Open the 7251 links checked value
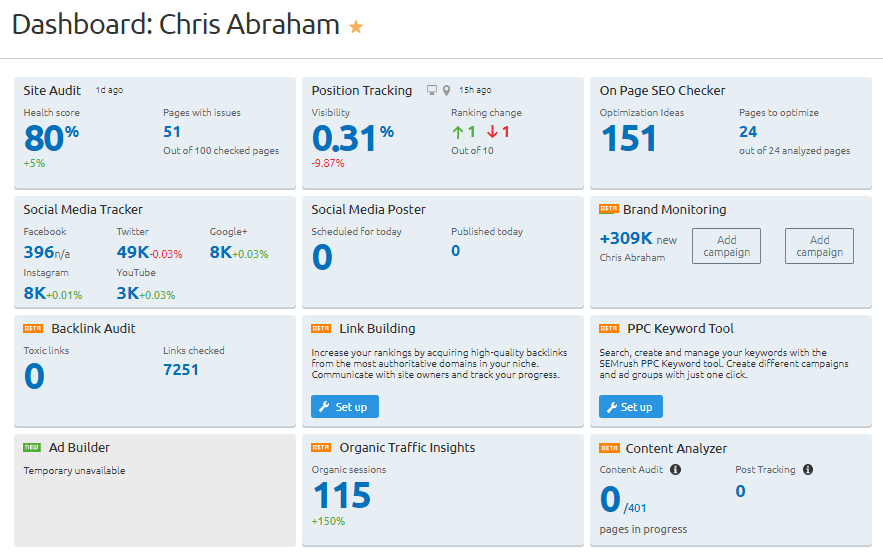 tap(181, 370)
